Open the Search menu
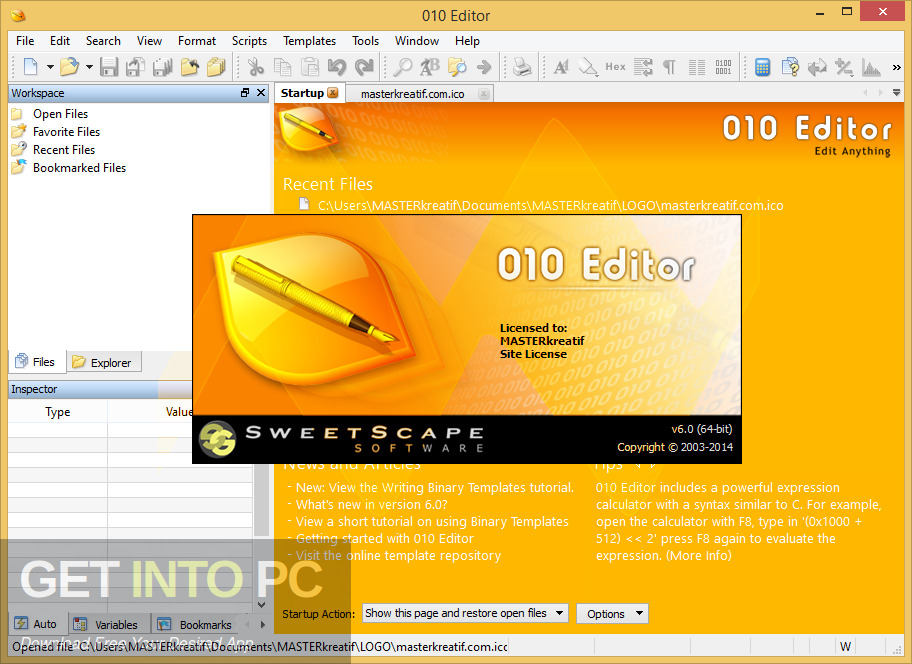Image resolution: width=912 pixels, height=664 pixels. [103, 41]
